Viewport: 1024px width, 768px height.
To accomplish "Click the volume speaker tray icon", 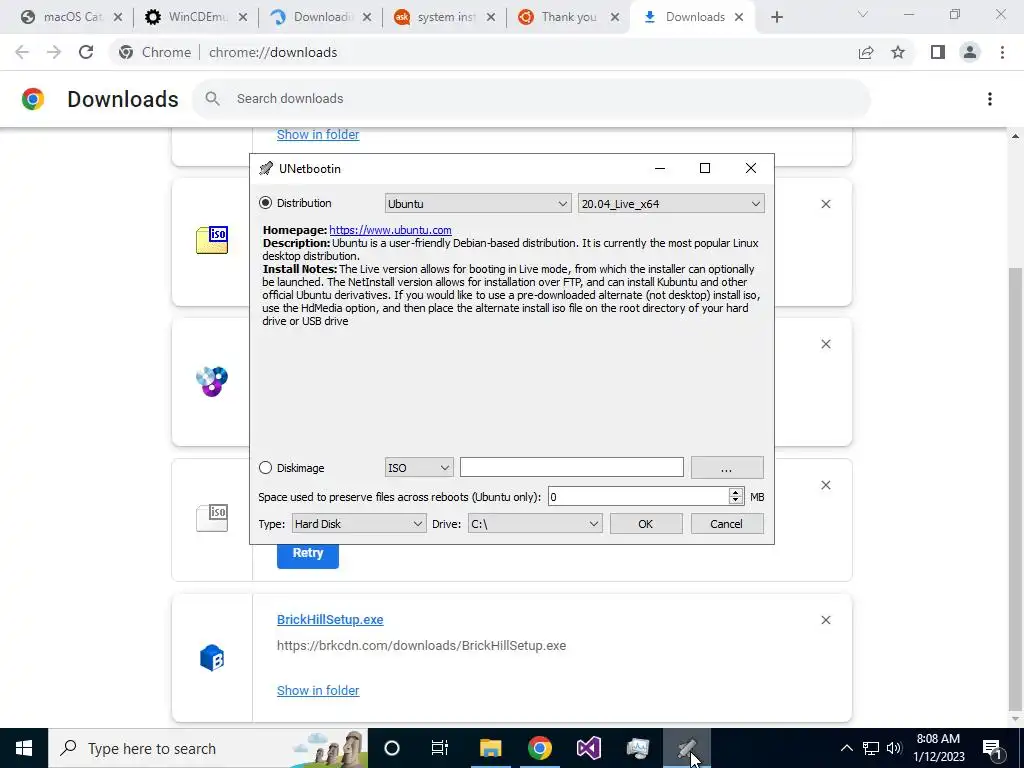I will [894, 748].
